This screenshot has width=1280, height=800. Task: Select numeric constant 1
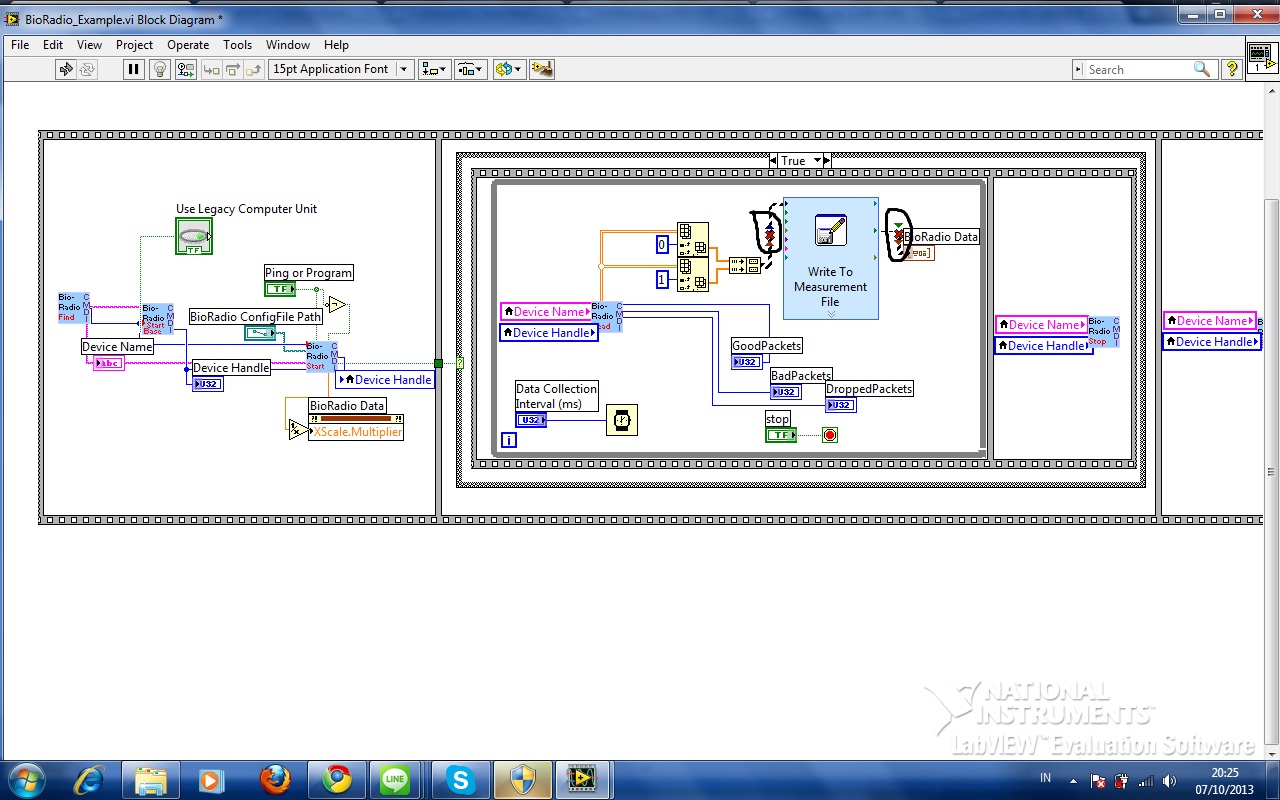661,279
